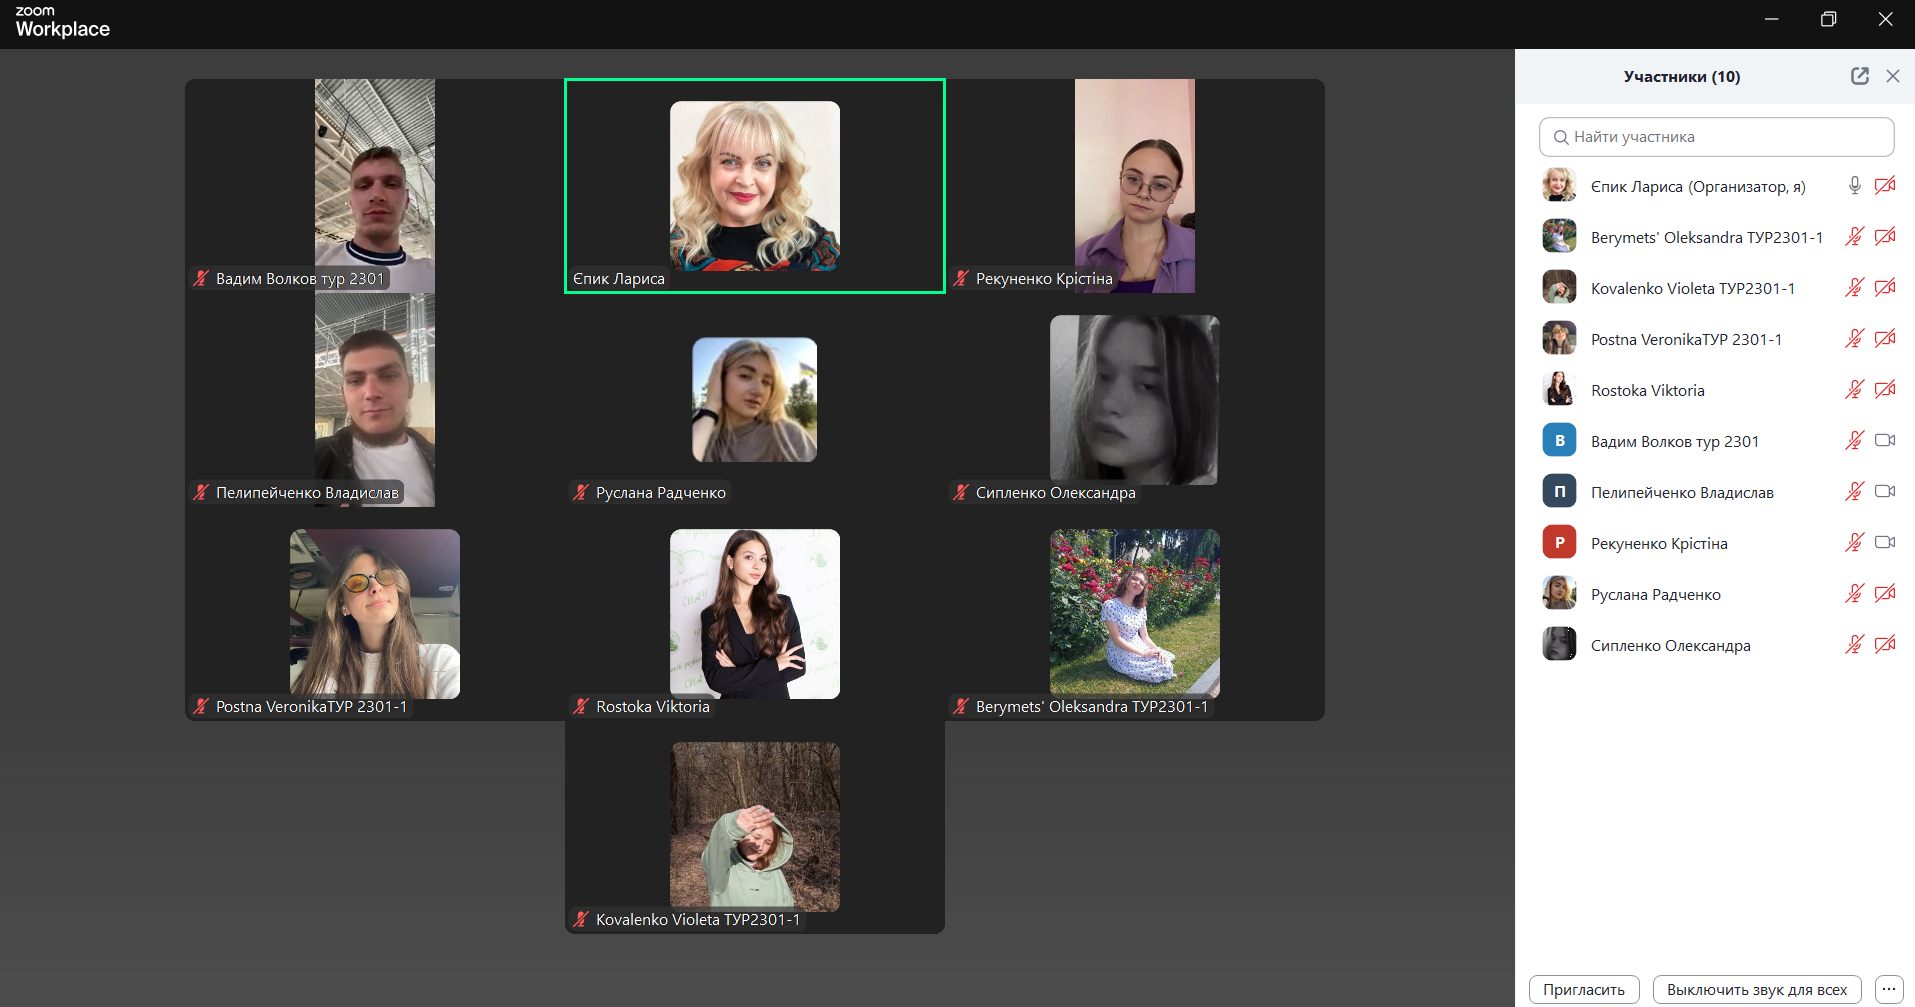The width and height of the screenshot is (1915, 1007).
Task: Click muted mic icon for Rostoka Viktoria row
Action: [1854, 390]
